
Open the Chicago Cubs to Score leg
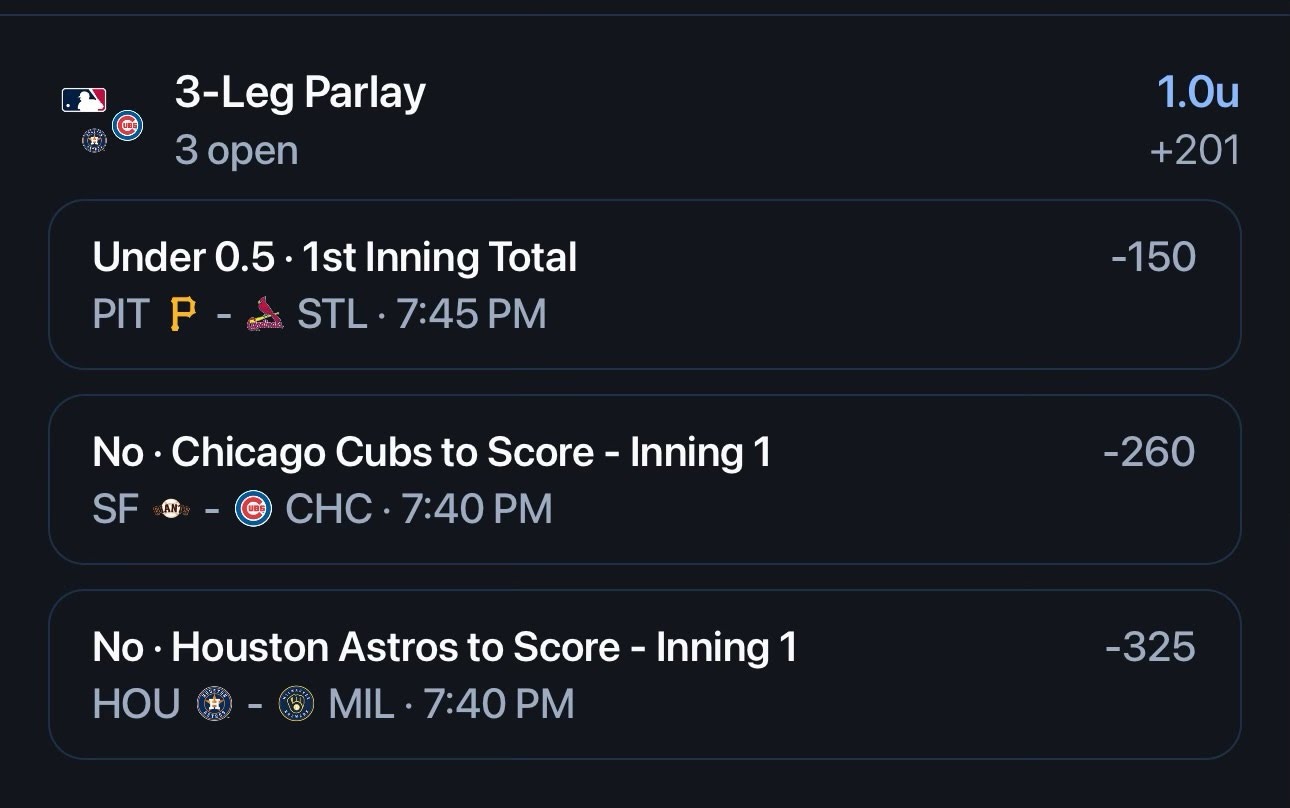(x=645, y=479)
